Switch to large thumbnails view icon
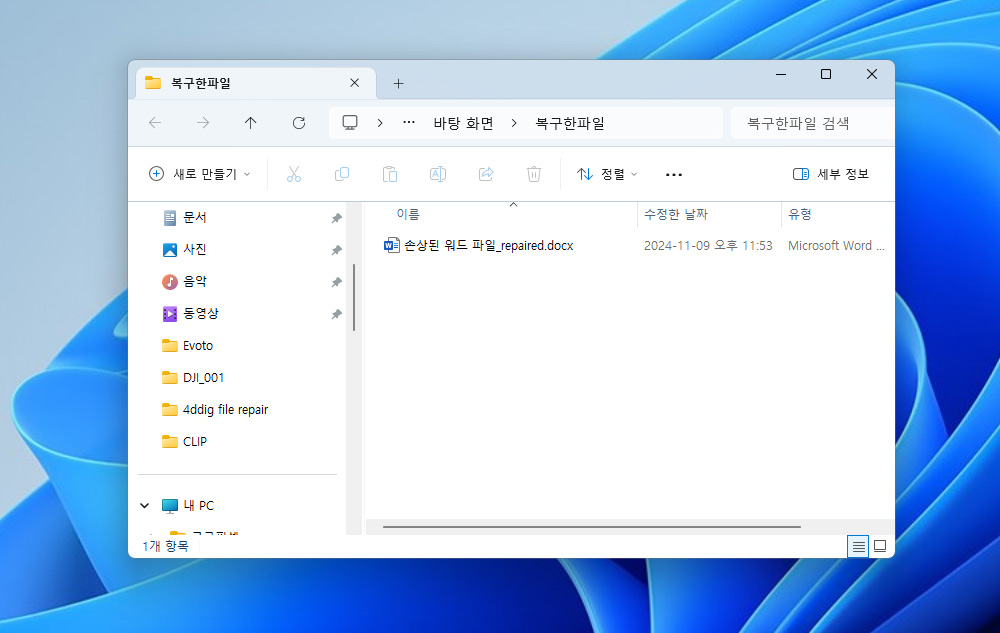Viewport: 1000px width, 633px height. [x=880, y=546]
